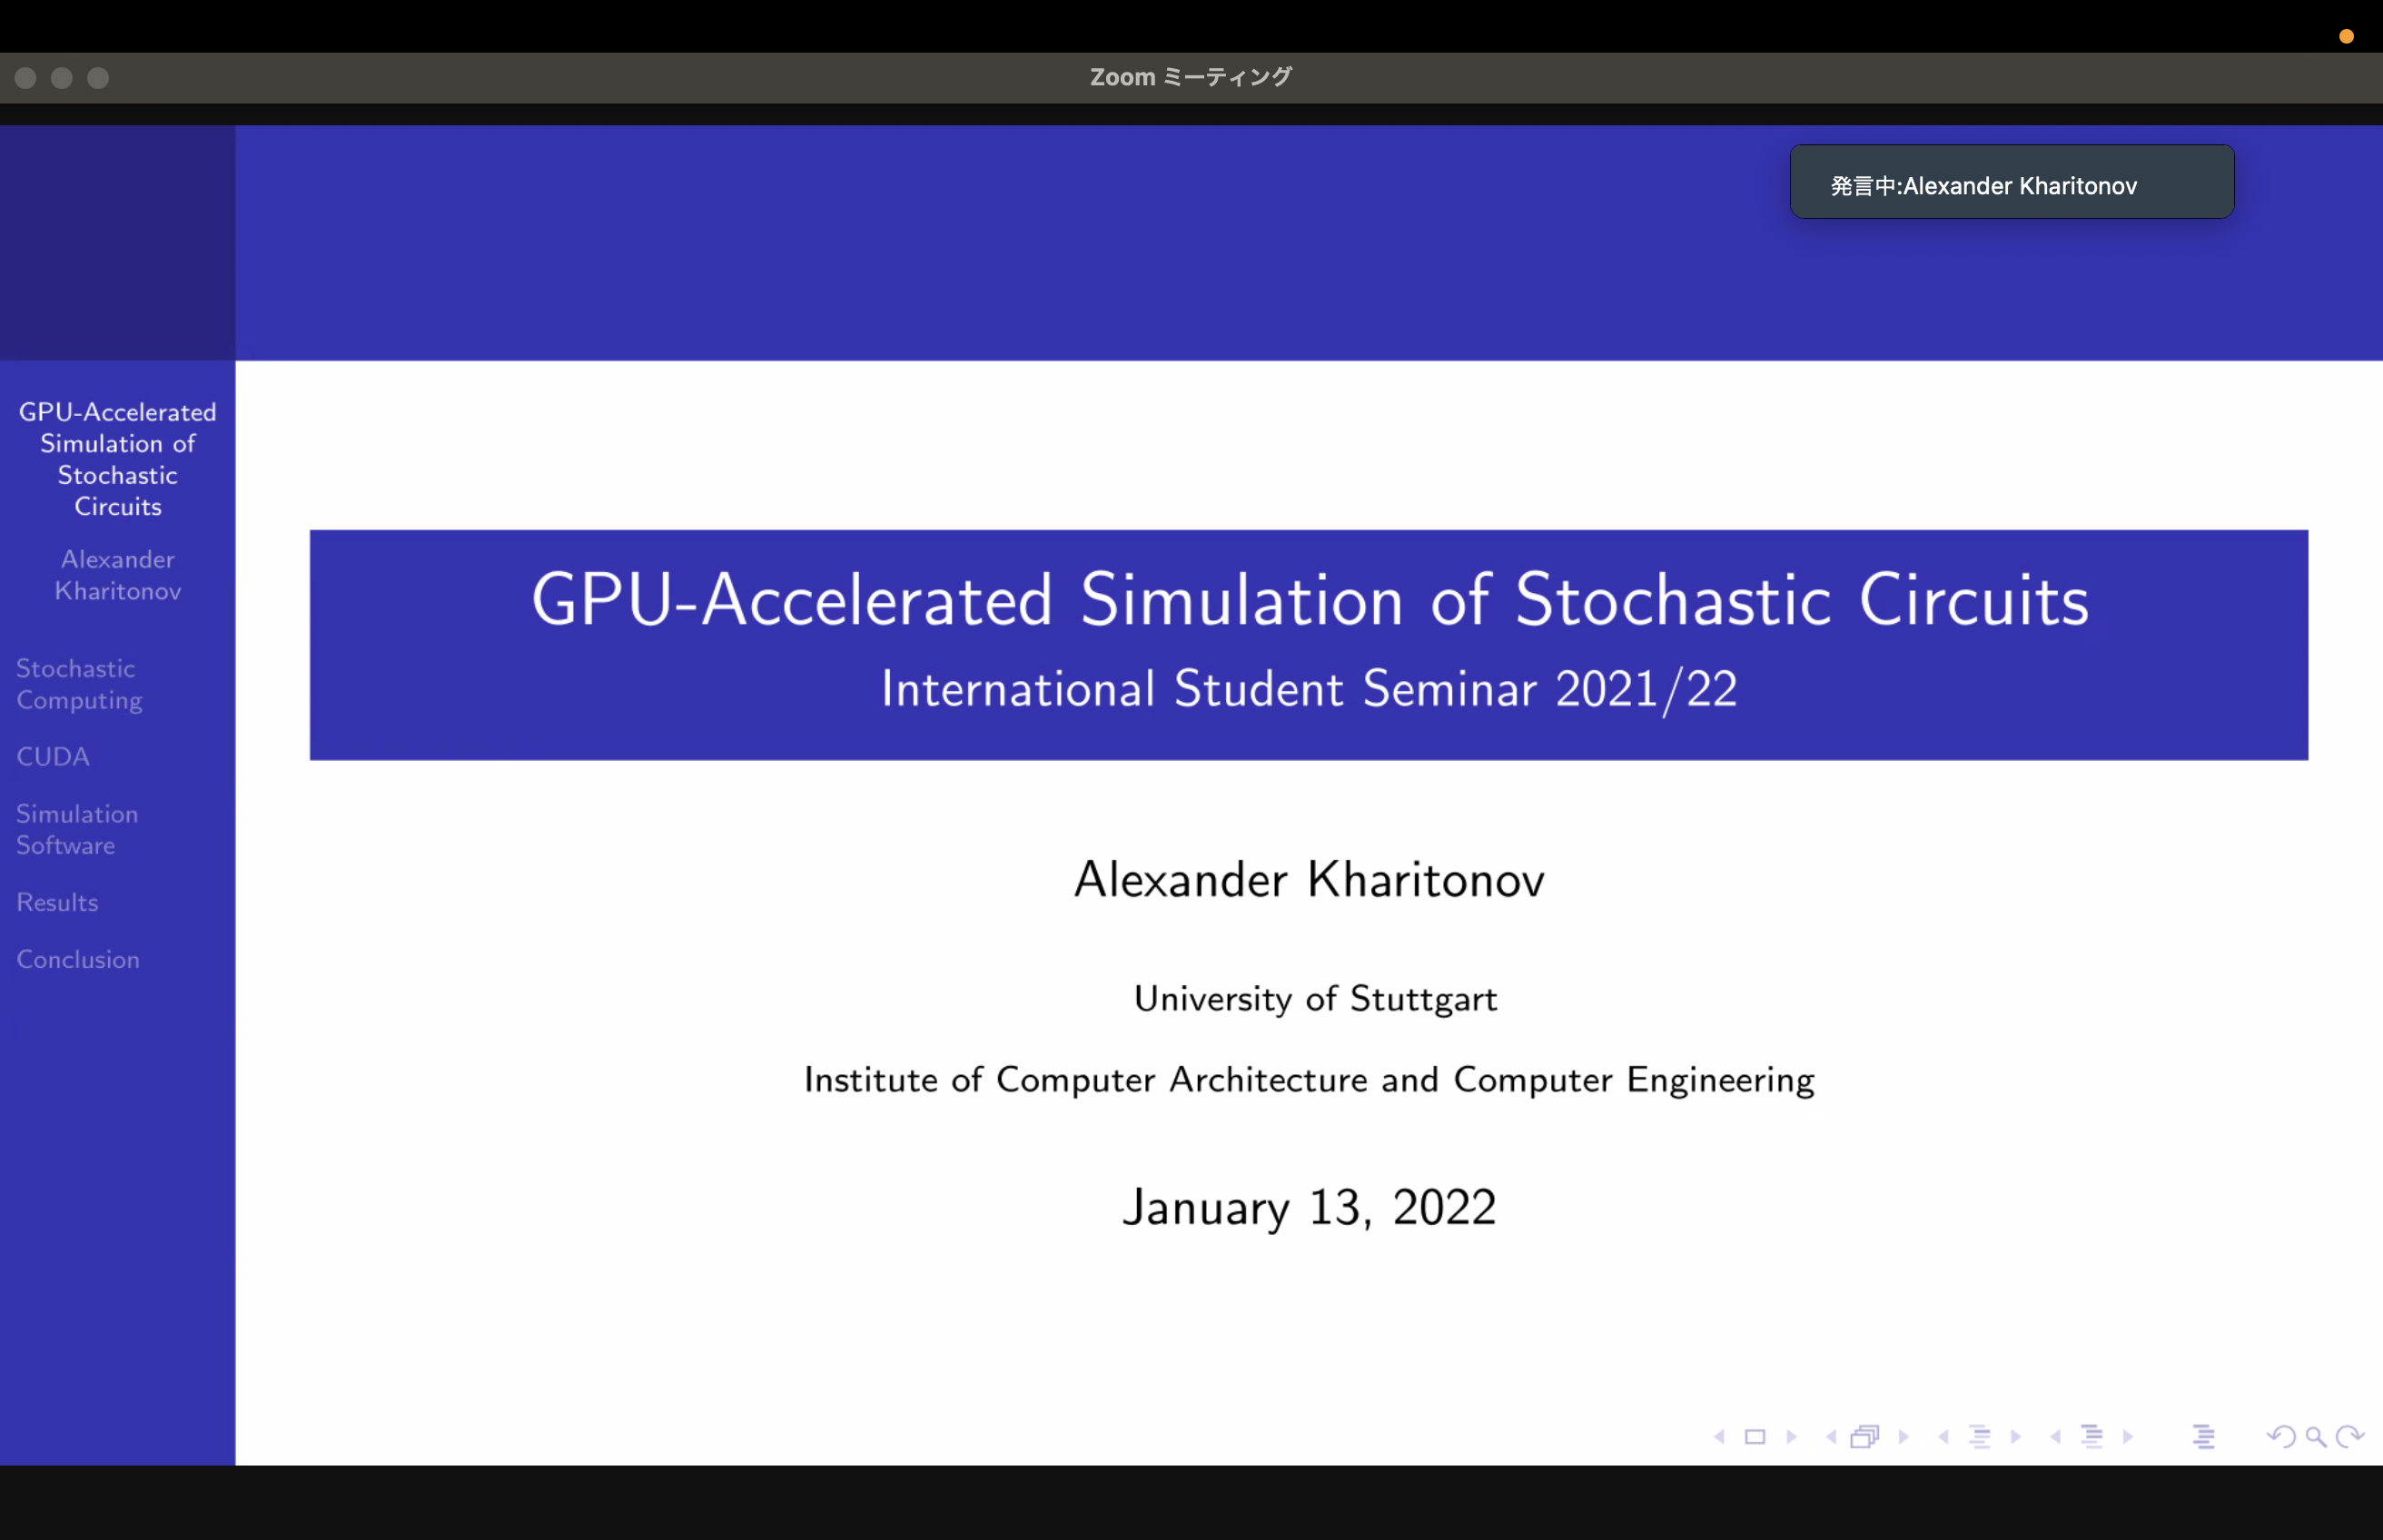The height and width of the screenshot is (1540, 2383).
Task: Close the Zoom meeting window
Action: [x=26, y=78]
